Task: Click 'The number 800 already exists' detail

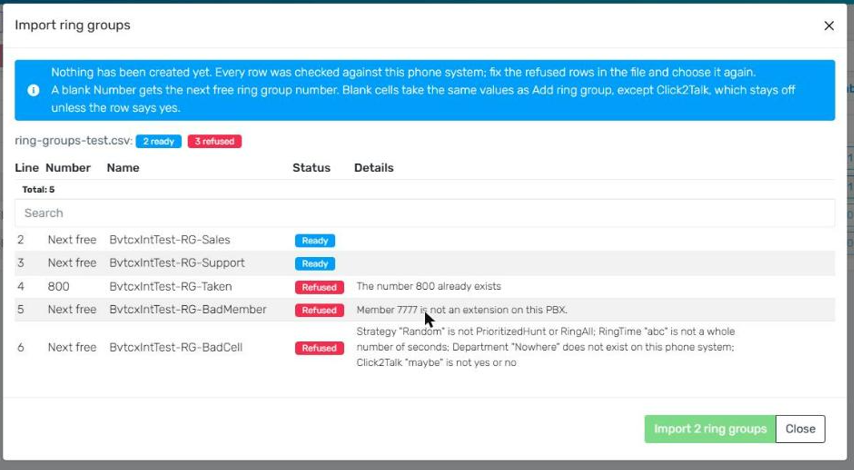Action: pyautogui.click(x=429, y=286)
